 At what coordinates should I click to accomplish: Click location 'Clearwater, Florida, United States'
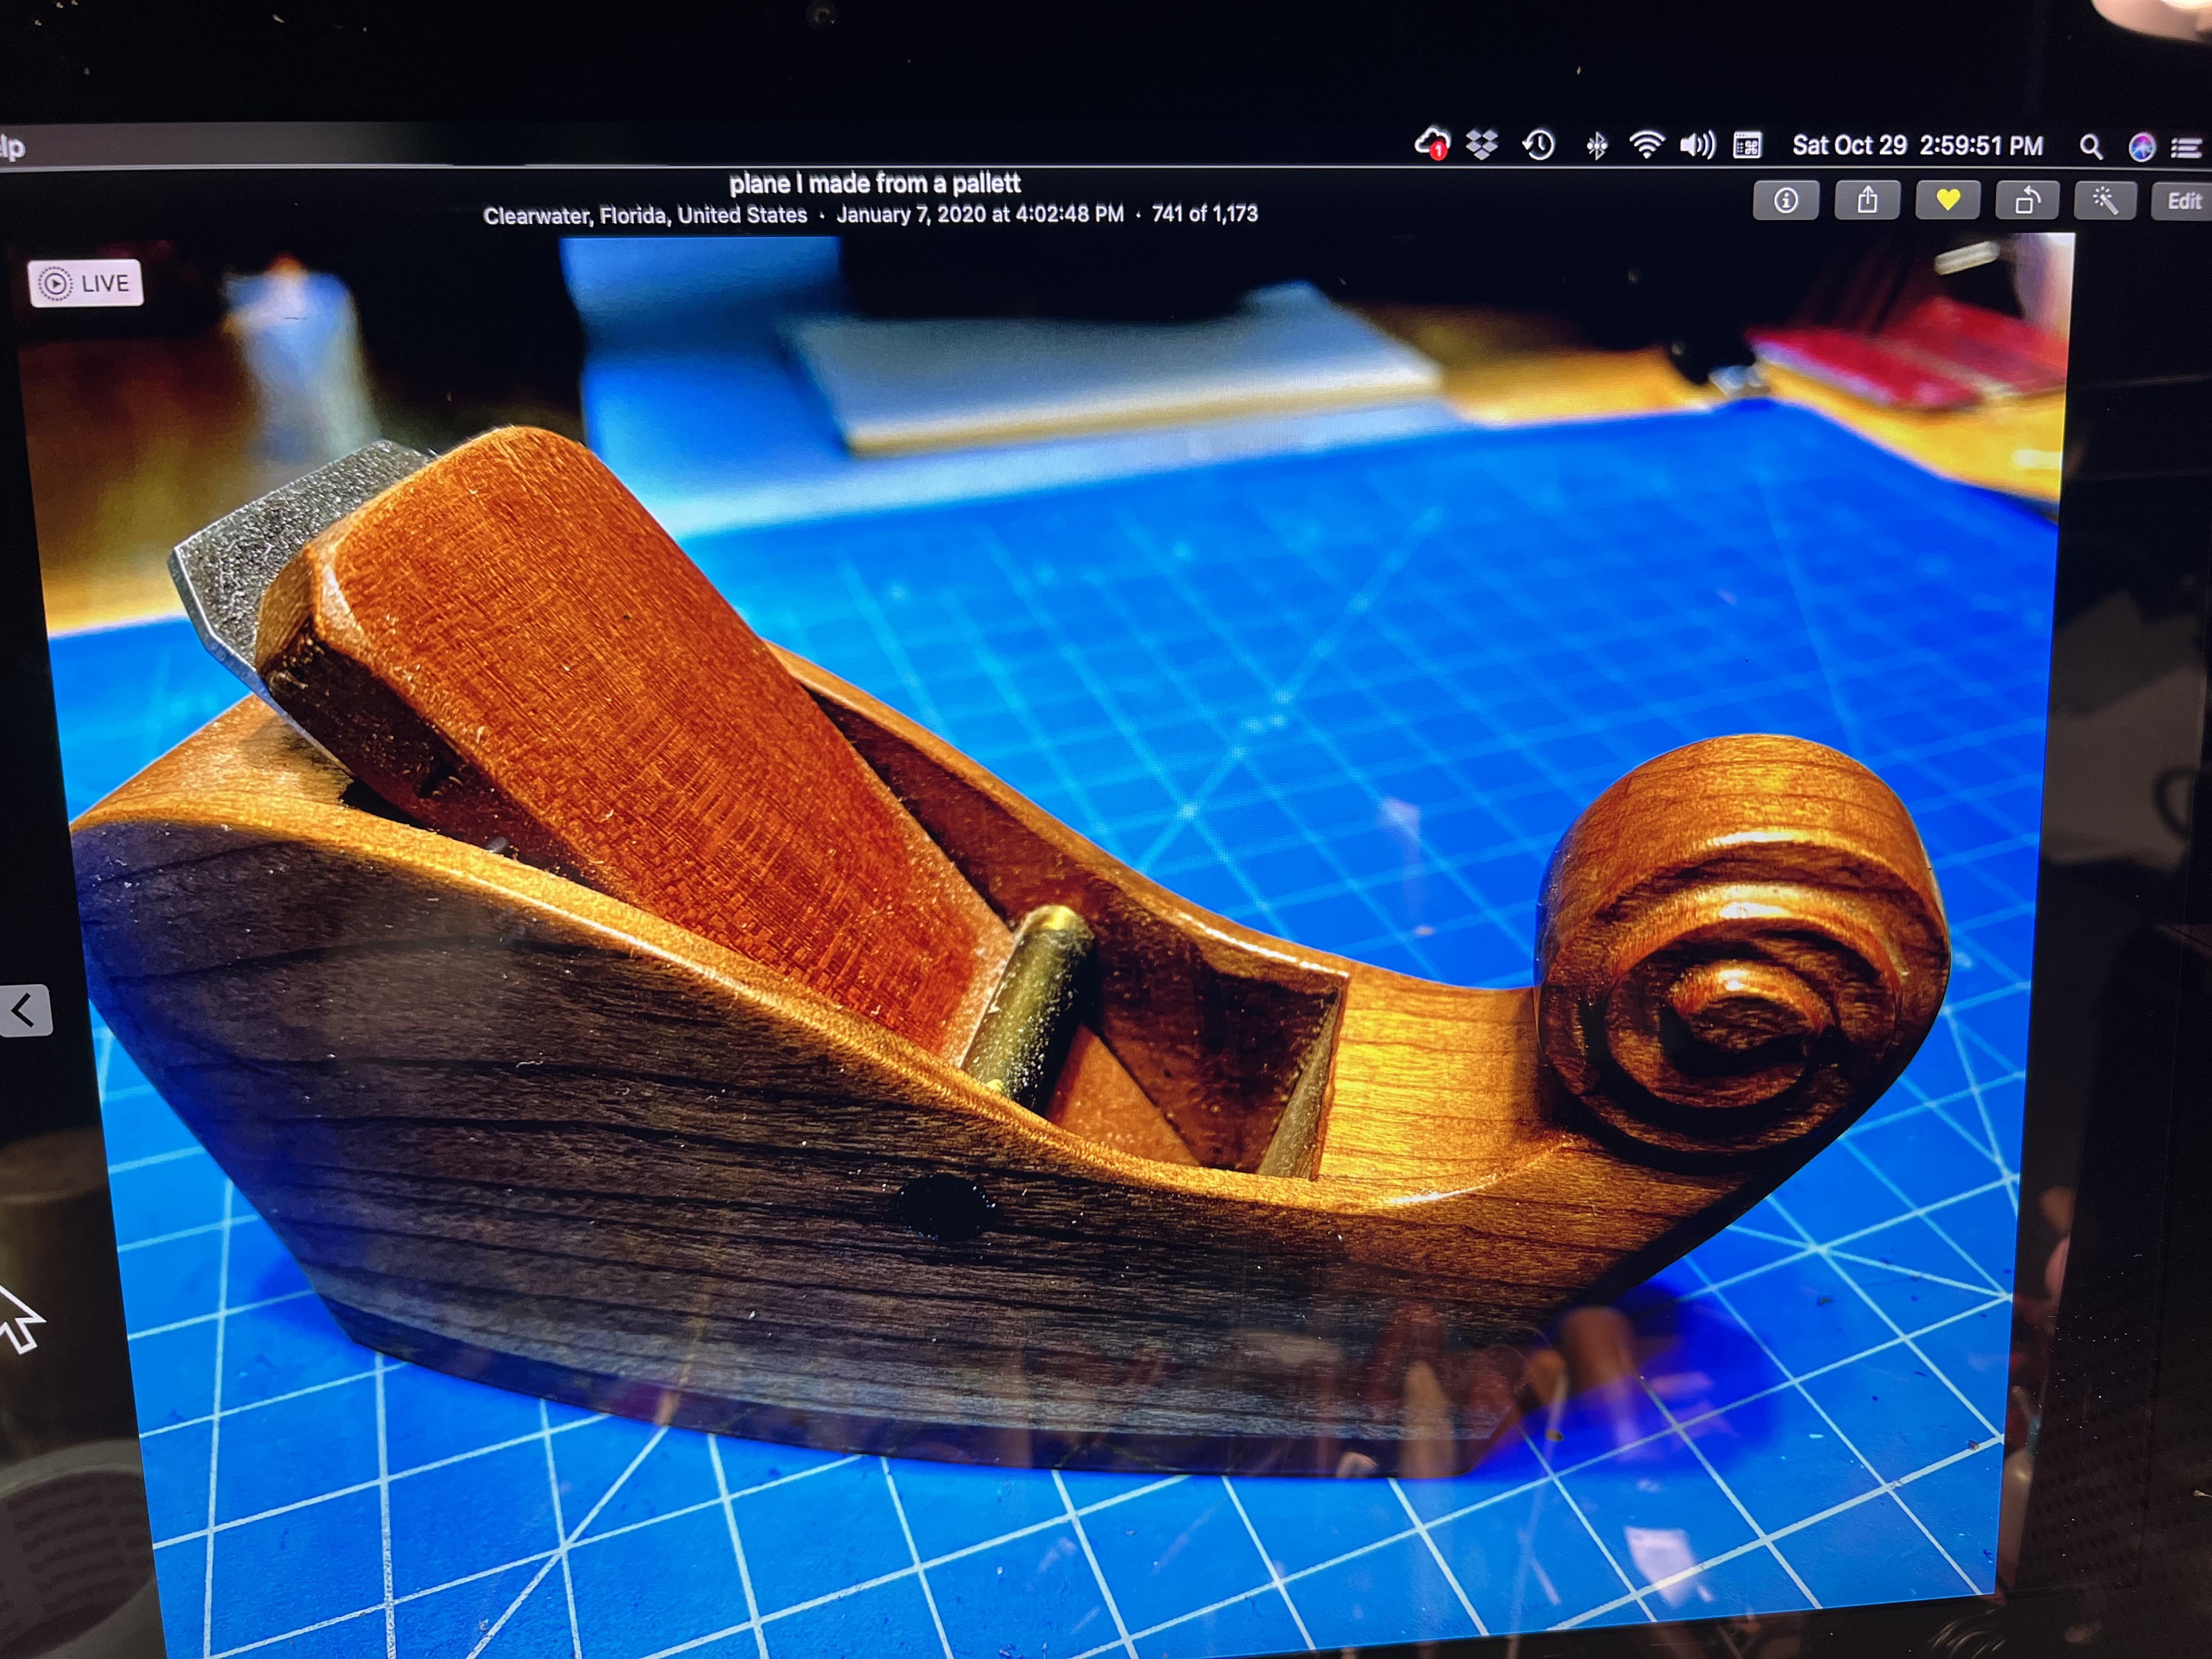[x=645, y=215]
